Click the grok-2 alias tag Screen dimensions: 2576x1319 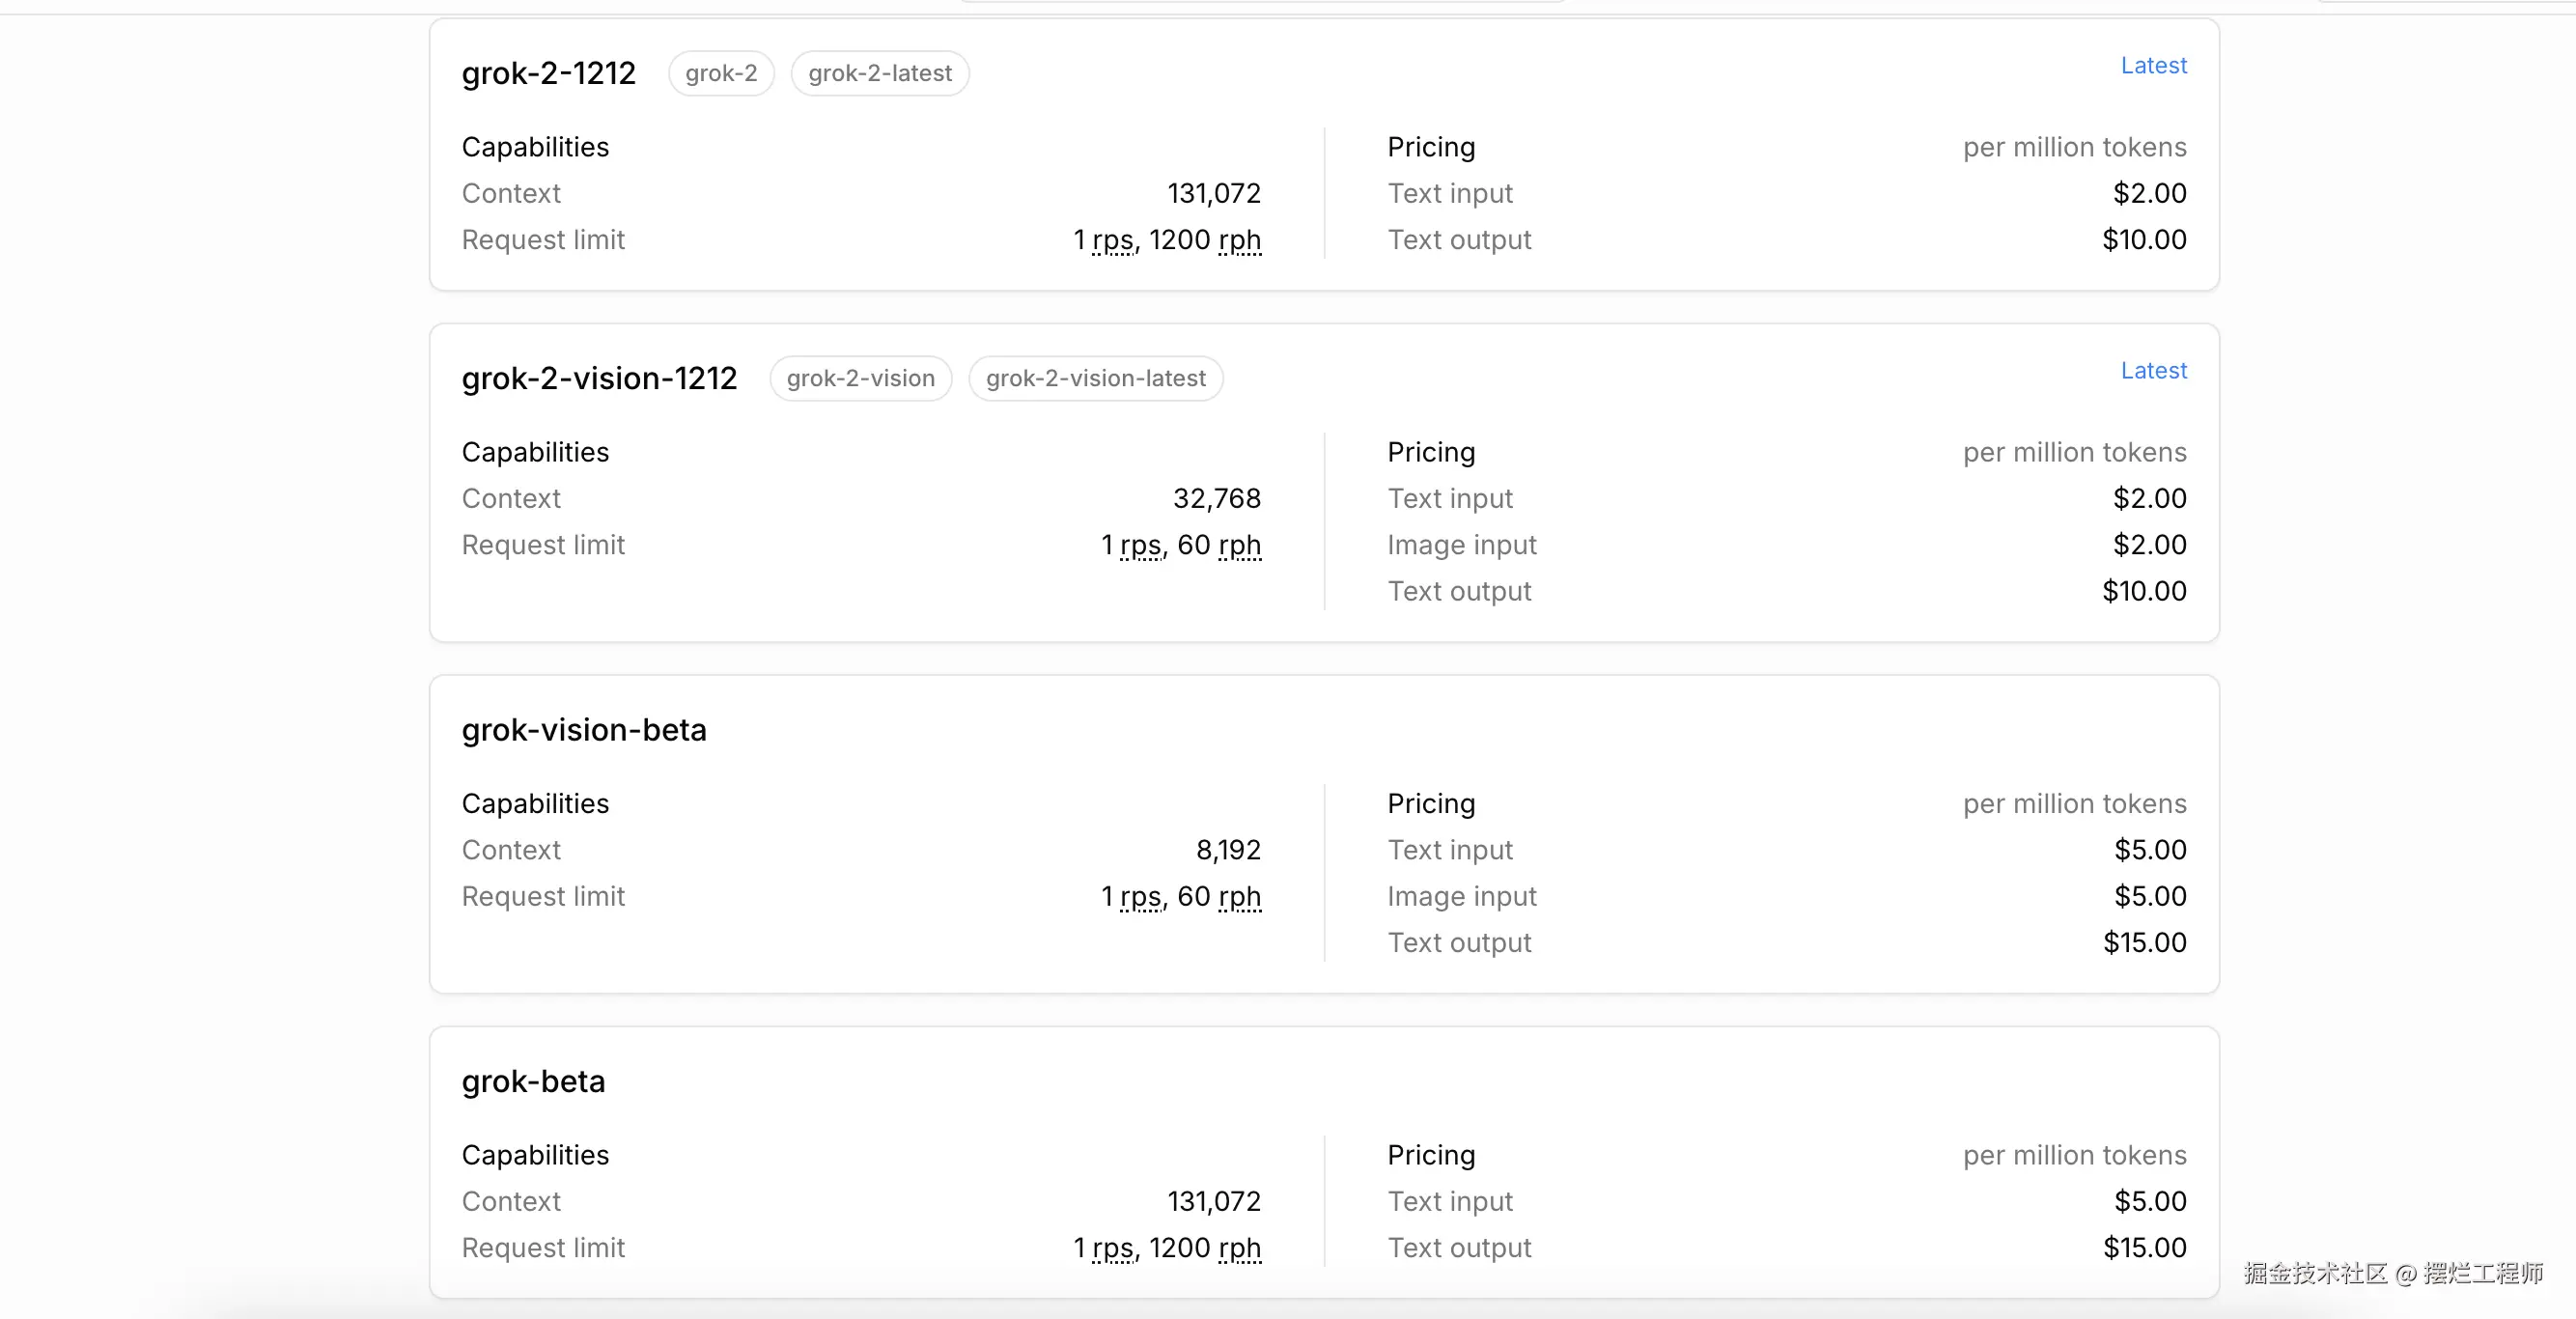[721, 74]
